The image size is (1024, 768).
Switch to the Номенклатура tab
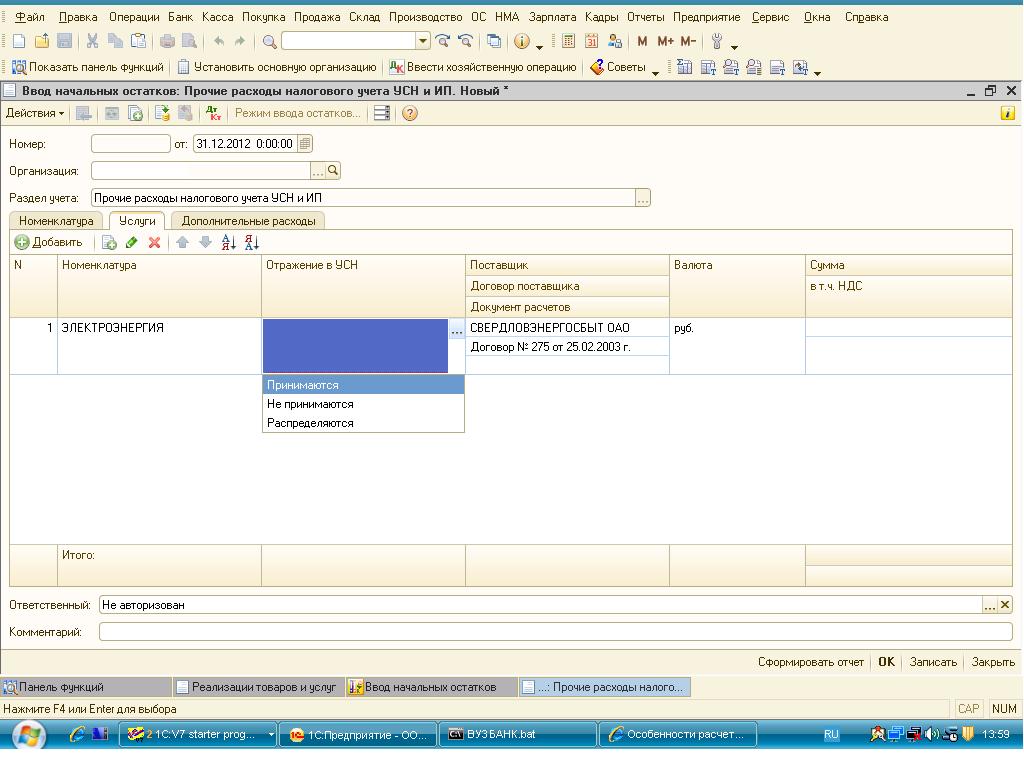coord(56,221)
